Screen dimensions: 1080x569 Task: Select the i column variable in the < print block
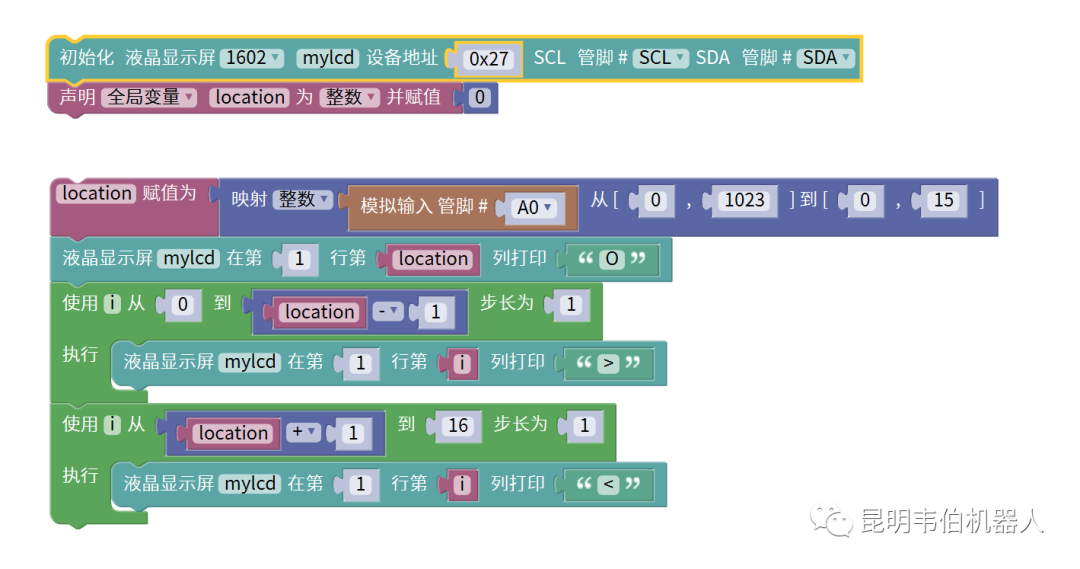click(x=462, y=484)
